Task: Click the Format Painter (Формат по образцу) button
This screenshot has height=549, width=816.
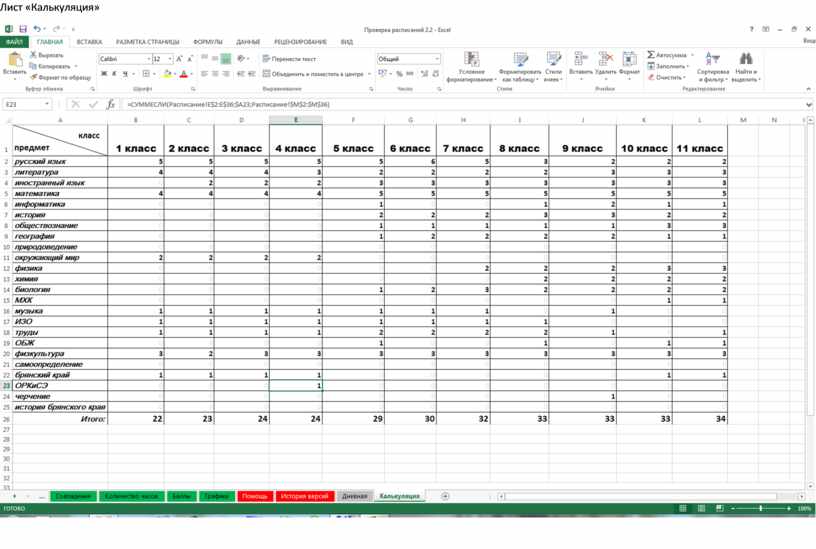Action: point(62,77)
